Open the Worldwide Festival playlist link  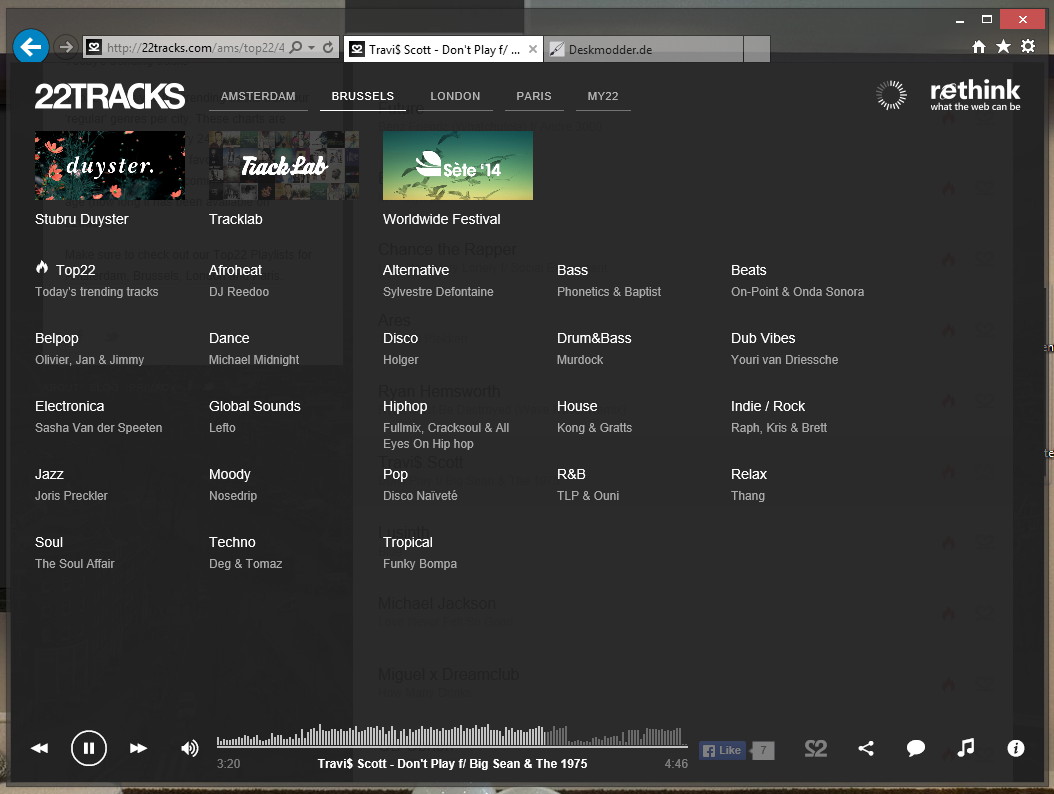pos(442,219)
